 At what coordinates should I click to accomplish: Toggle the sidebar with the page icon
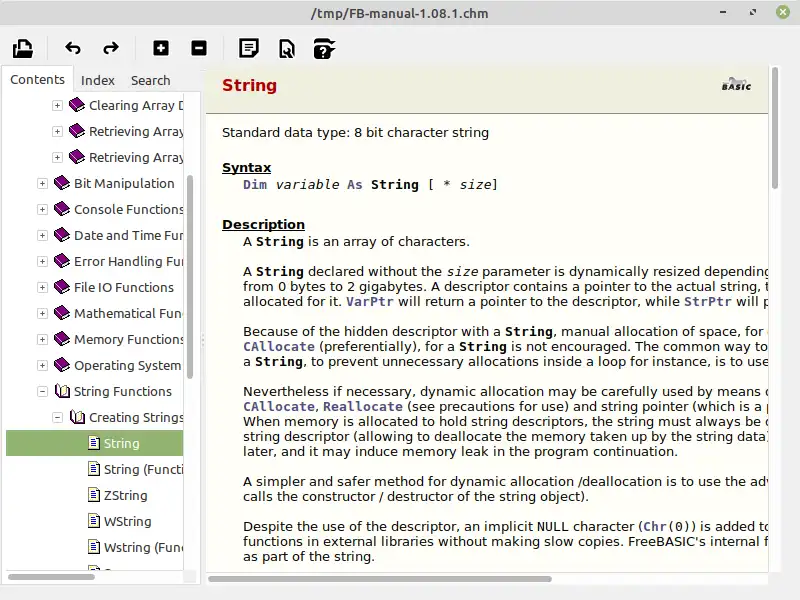pos(248,48)
